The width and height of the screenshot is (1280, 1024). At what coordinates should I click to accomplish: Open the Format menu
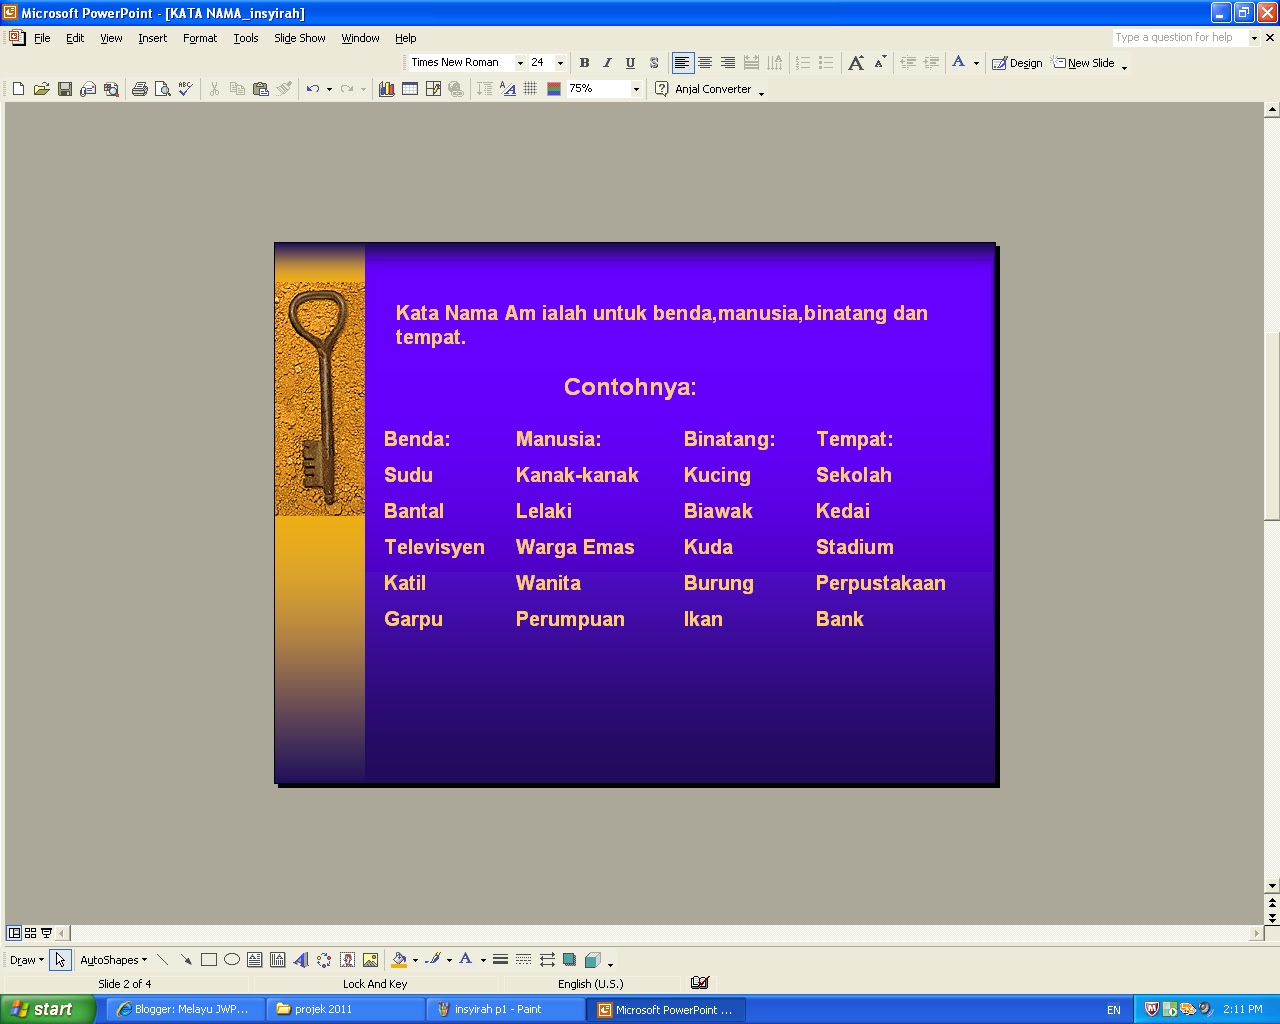tap(200, 38)
